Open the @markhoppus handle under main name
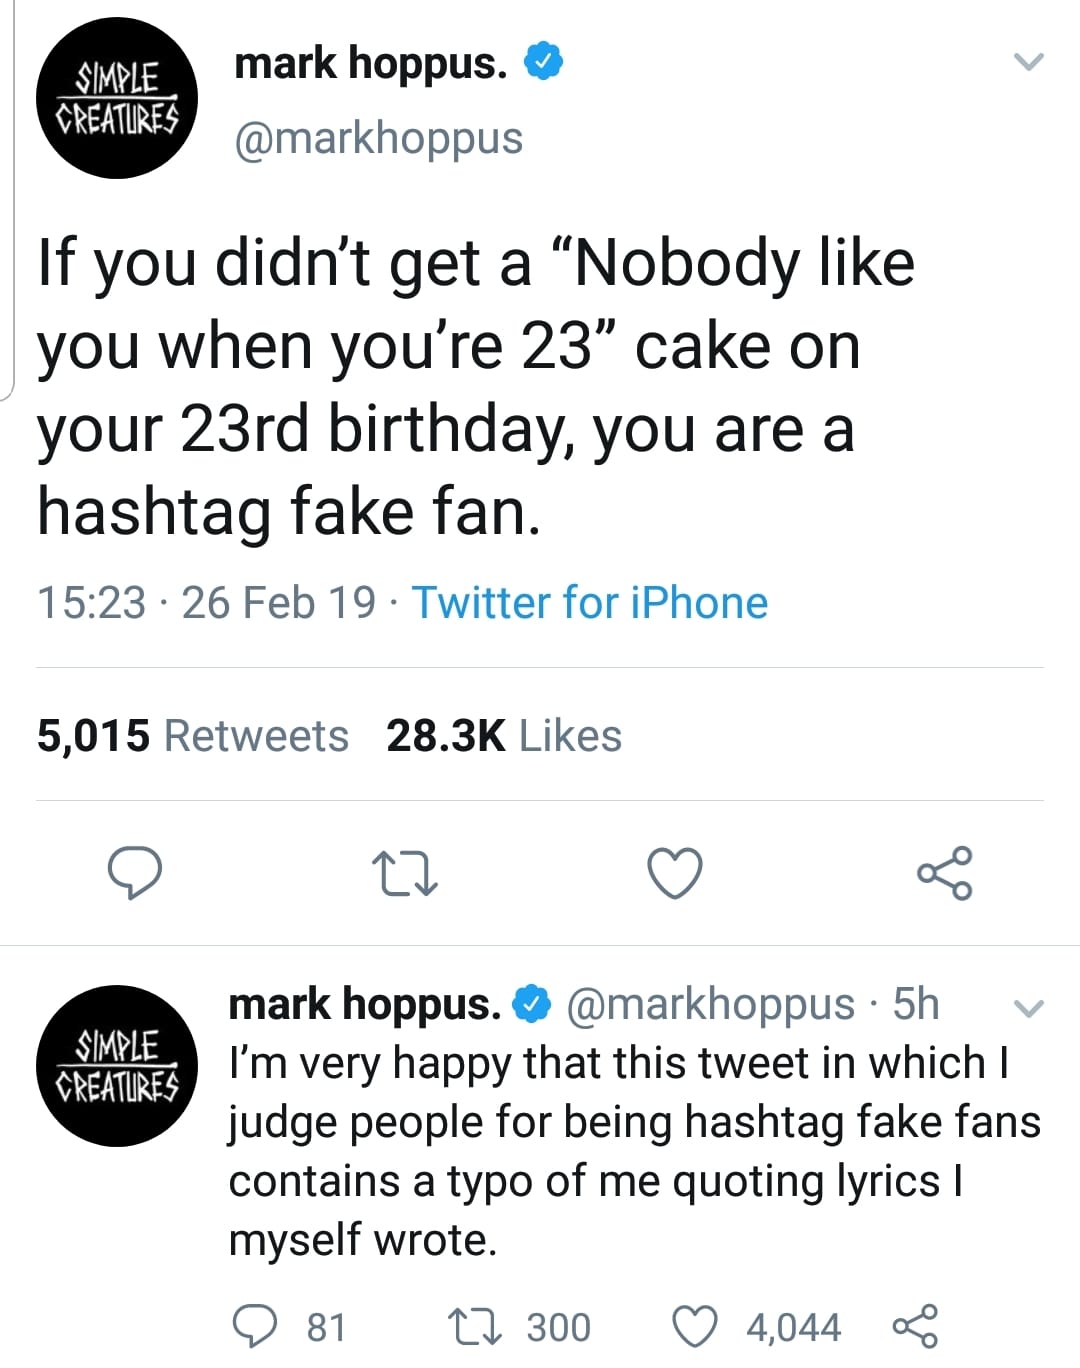 point(378,139)
